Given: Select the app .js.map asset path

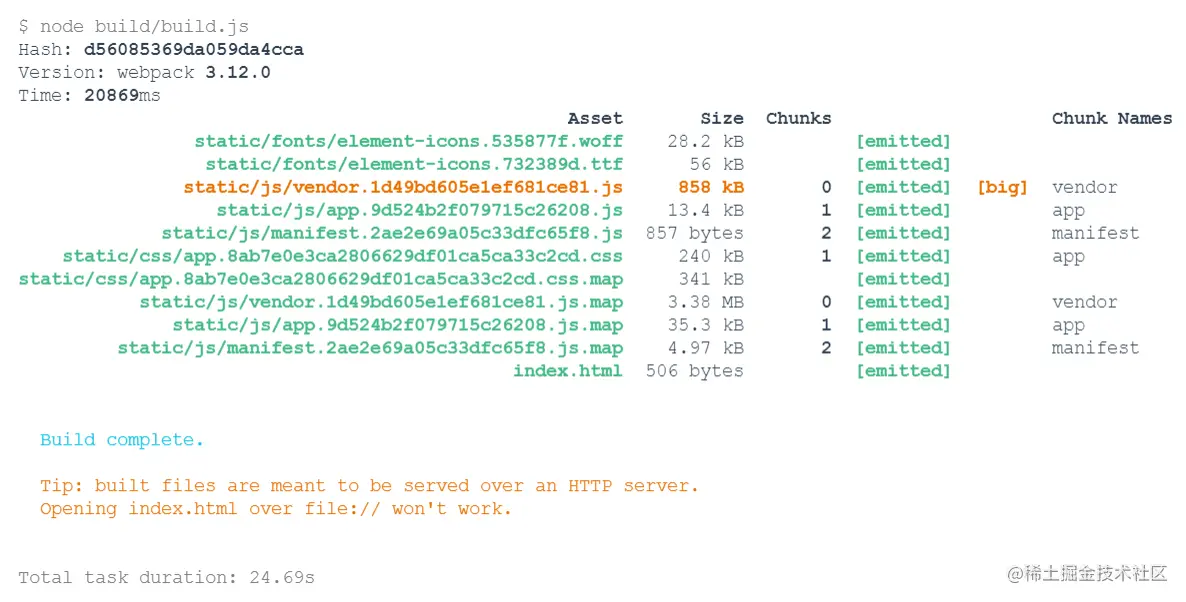Looking at the screenshot, I should [397, 325].
